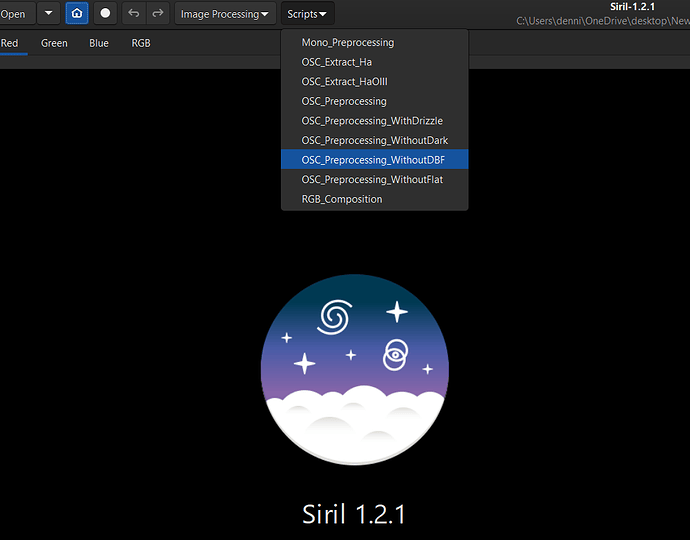The height and width of the screenshot is (540, 690).
Task: Open the Image Processing menu
Action: pos(225,14)
